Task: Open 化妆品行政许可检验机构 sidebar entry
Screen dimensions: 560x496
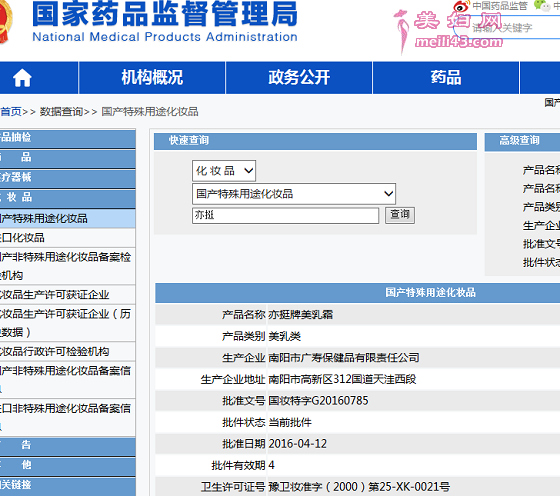Action: 68,351
